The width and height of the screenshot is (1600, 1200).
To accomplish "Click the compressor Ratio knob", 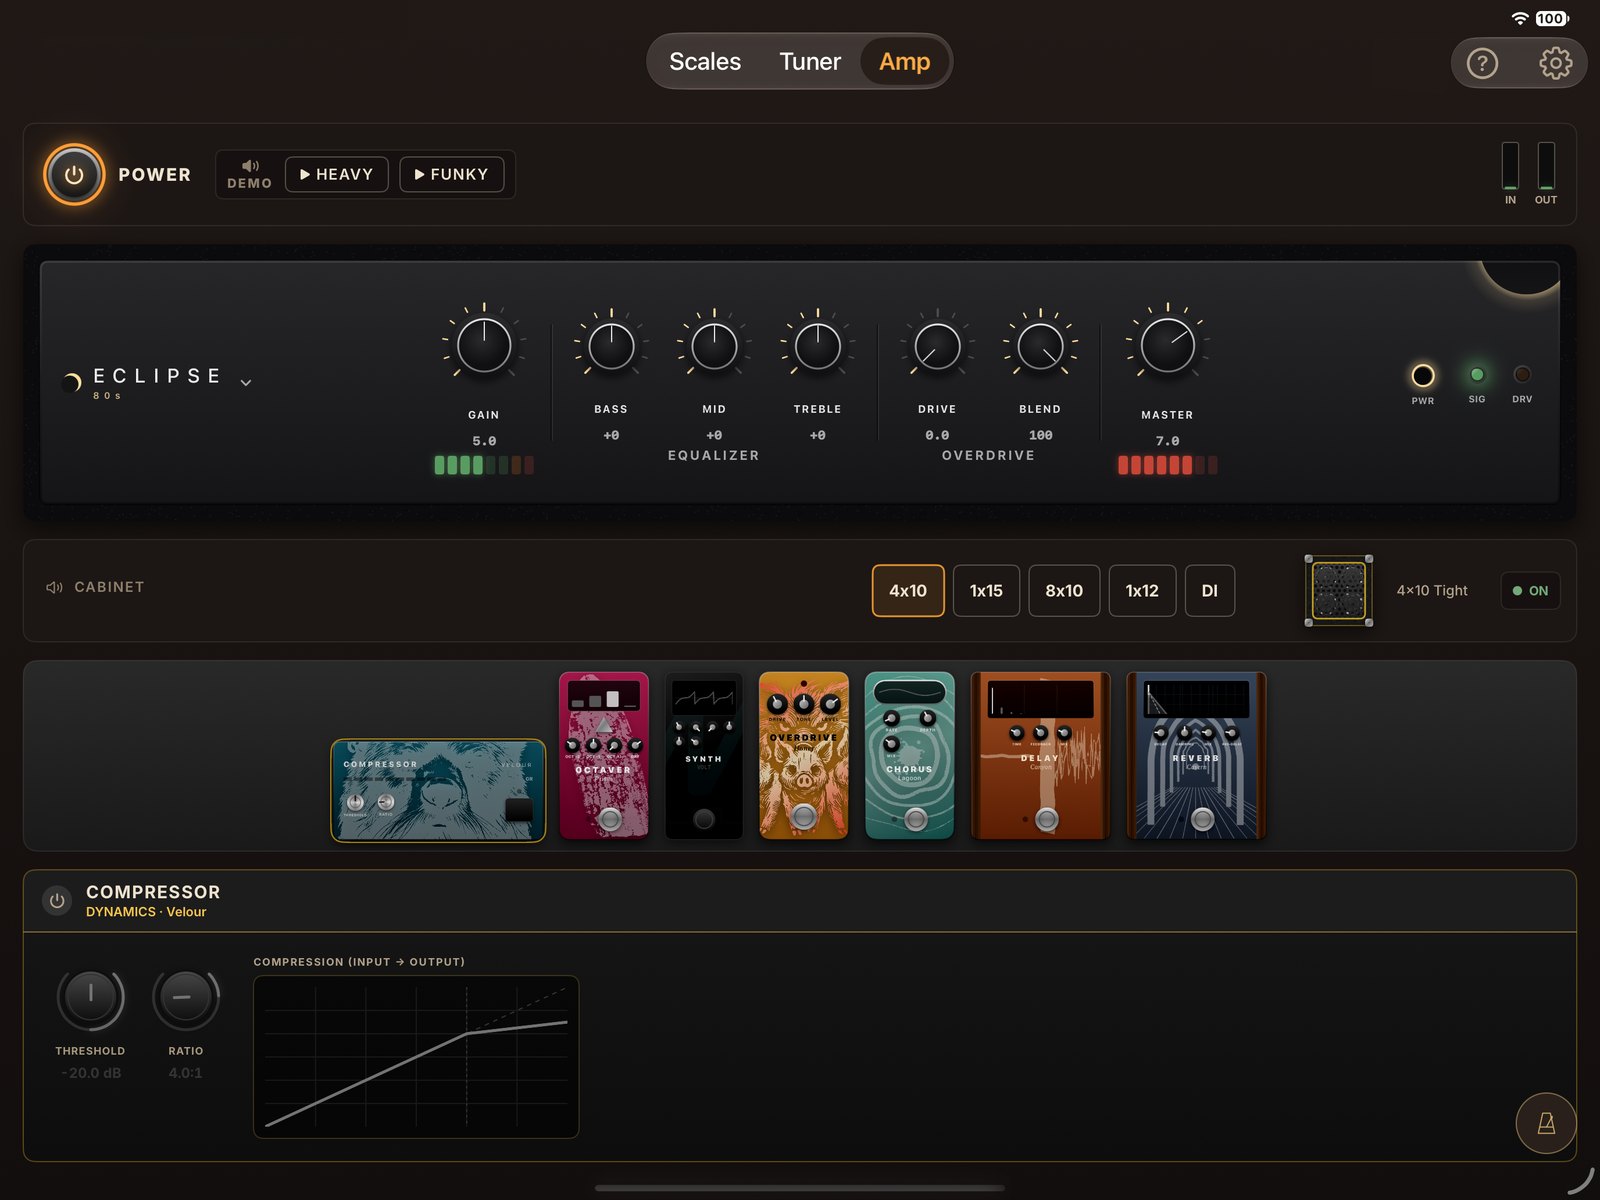I will coord(185,997).
